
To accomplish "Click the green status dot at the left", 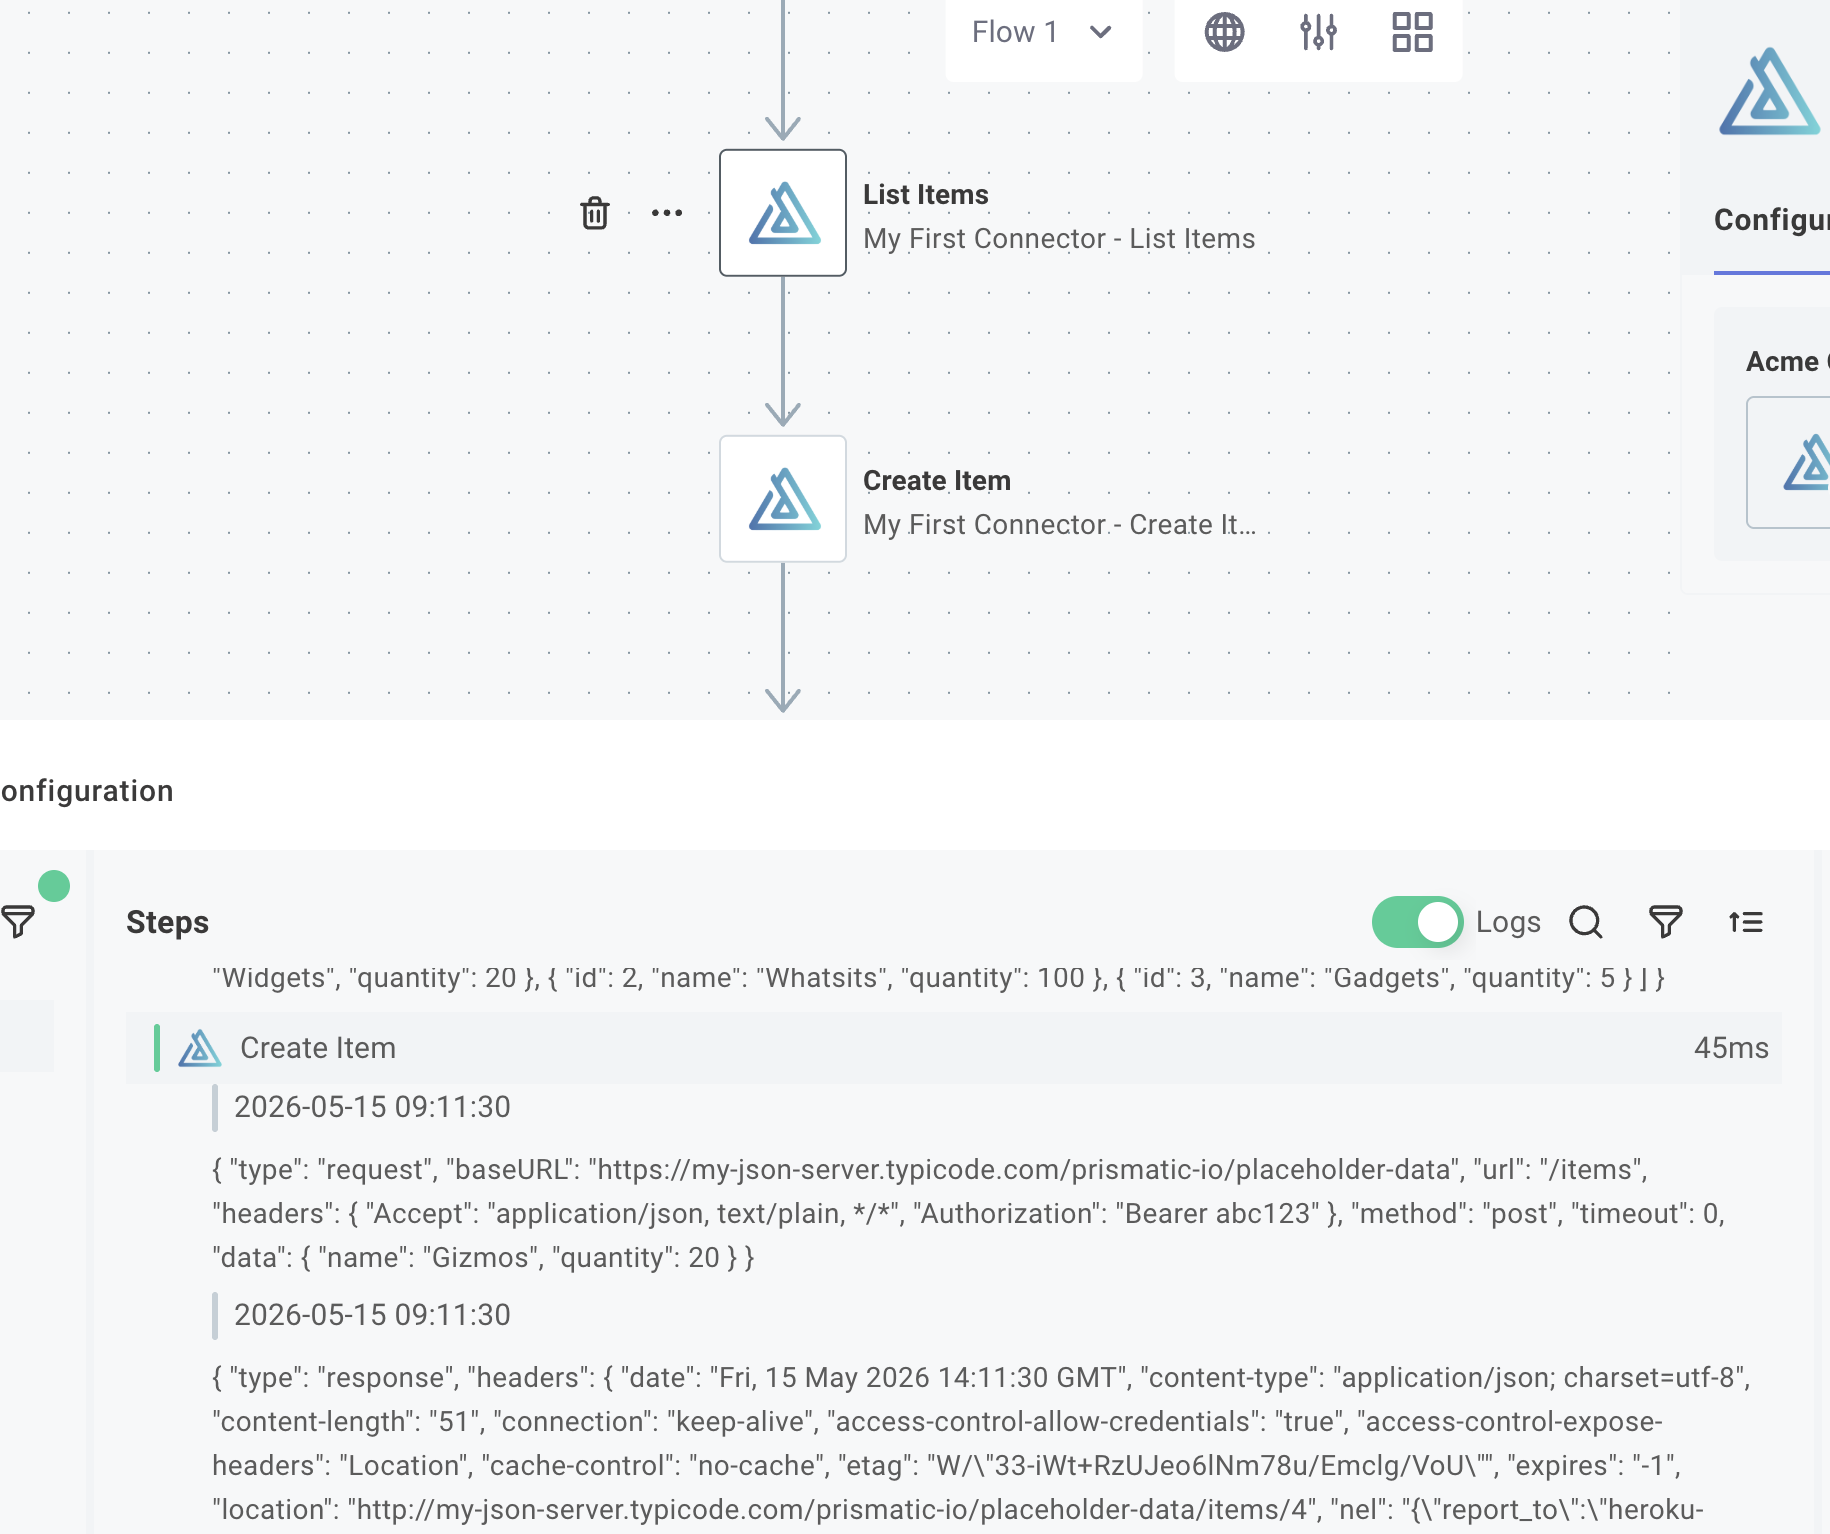I will pos(54,886).
